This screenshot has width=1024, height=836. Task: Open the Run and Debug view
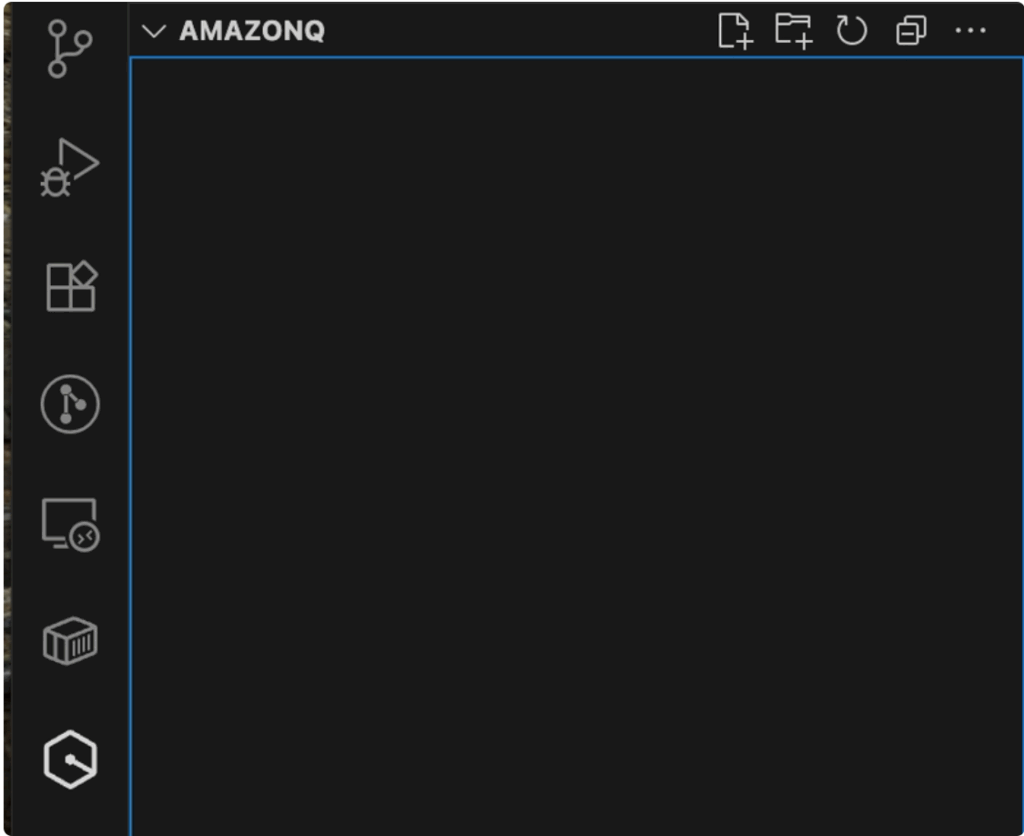(69, 168)
